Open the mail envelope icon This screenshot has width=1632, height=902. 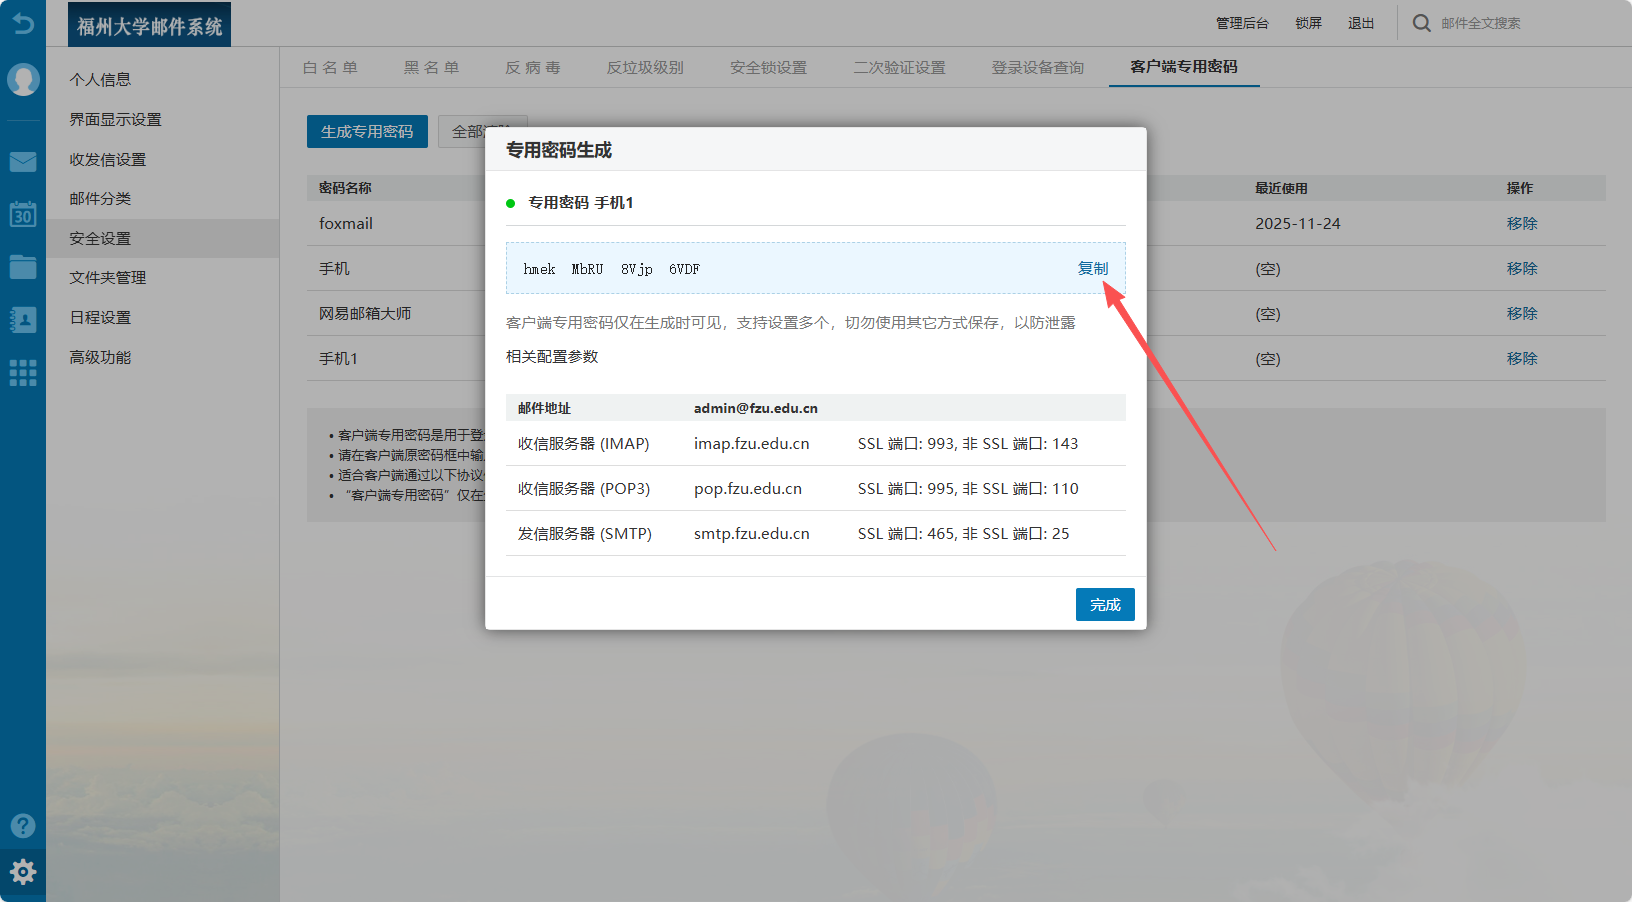click(x=23, y=162)
